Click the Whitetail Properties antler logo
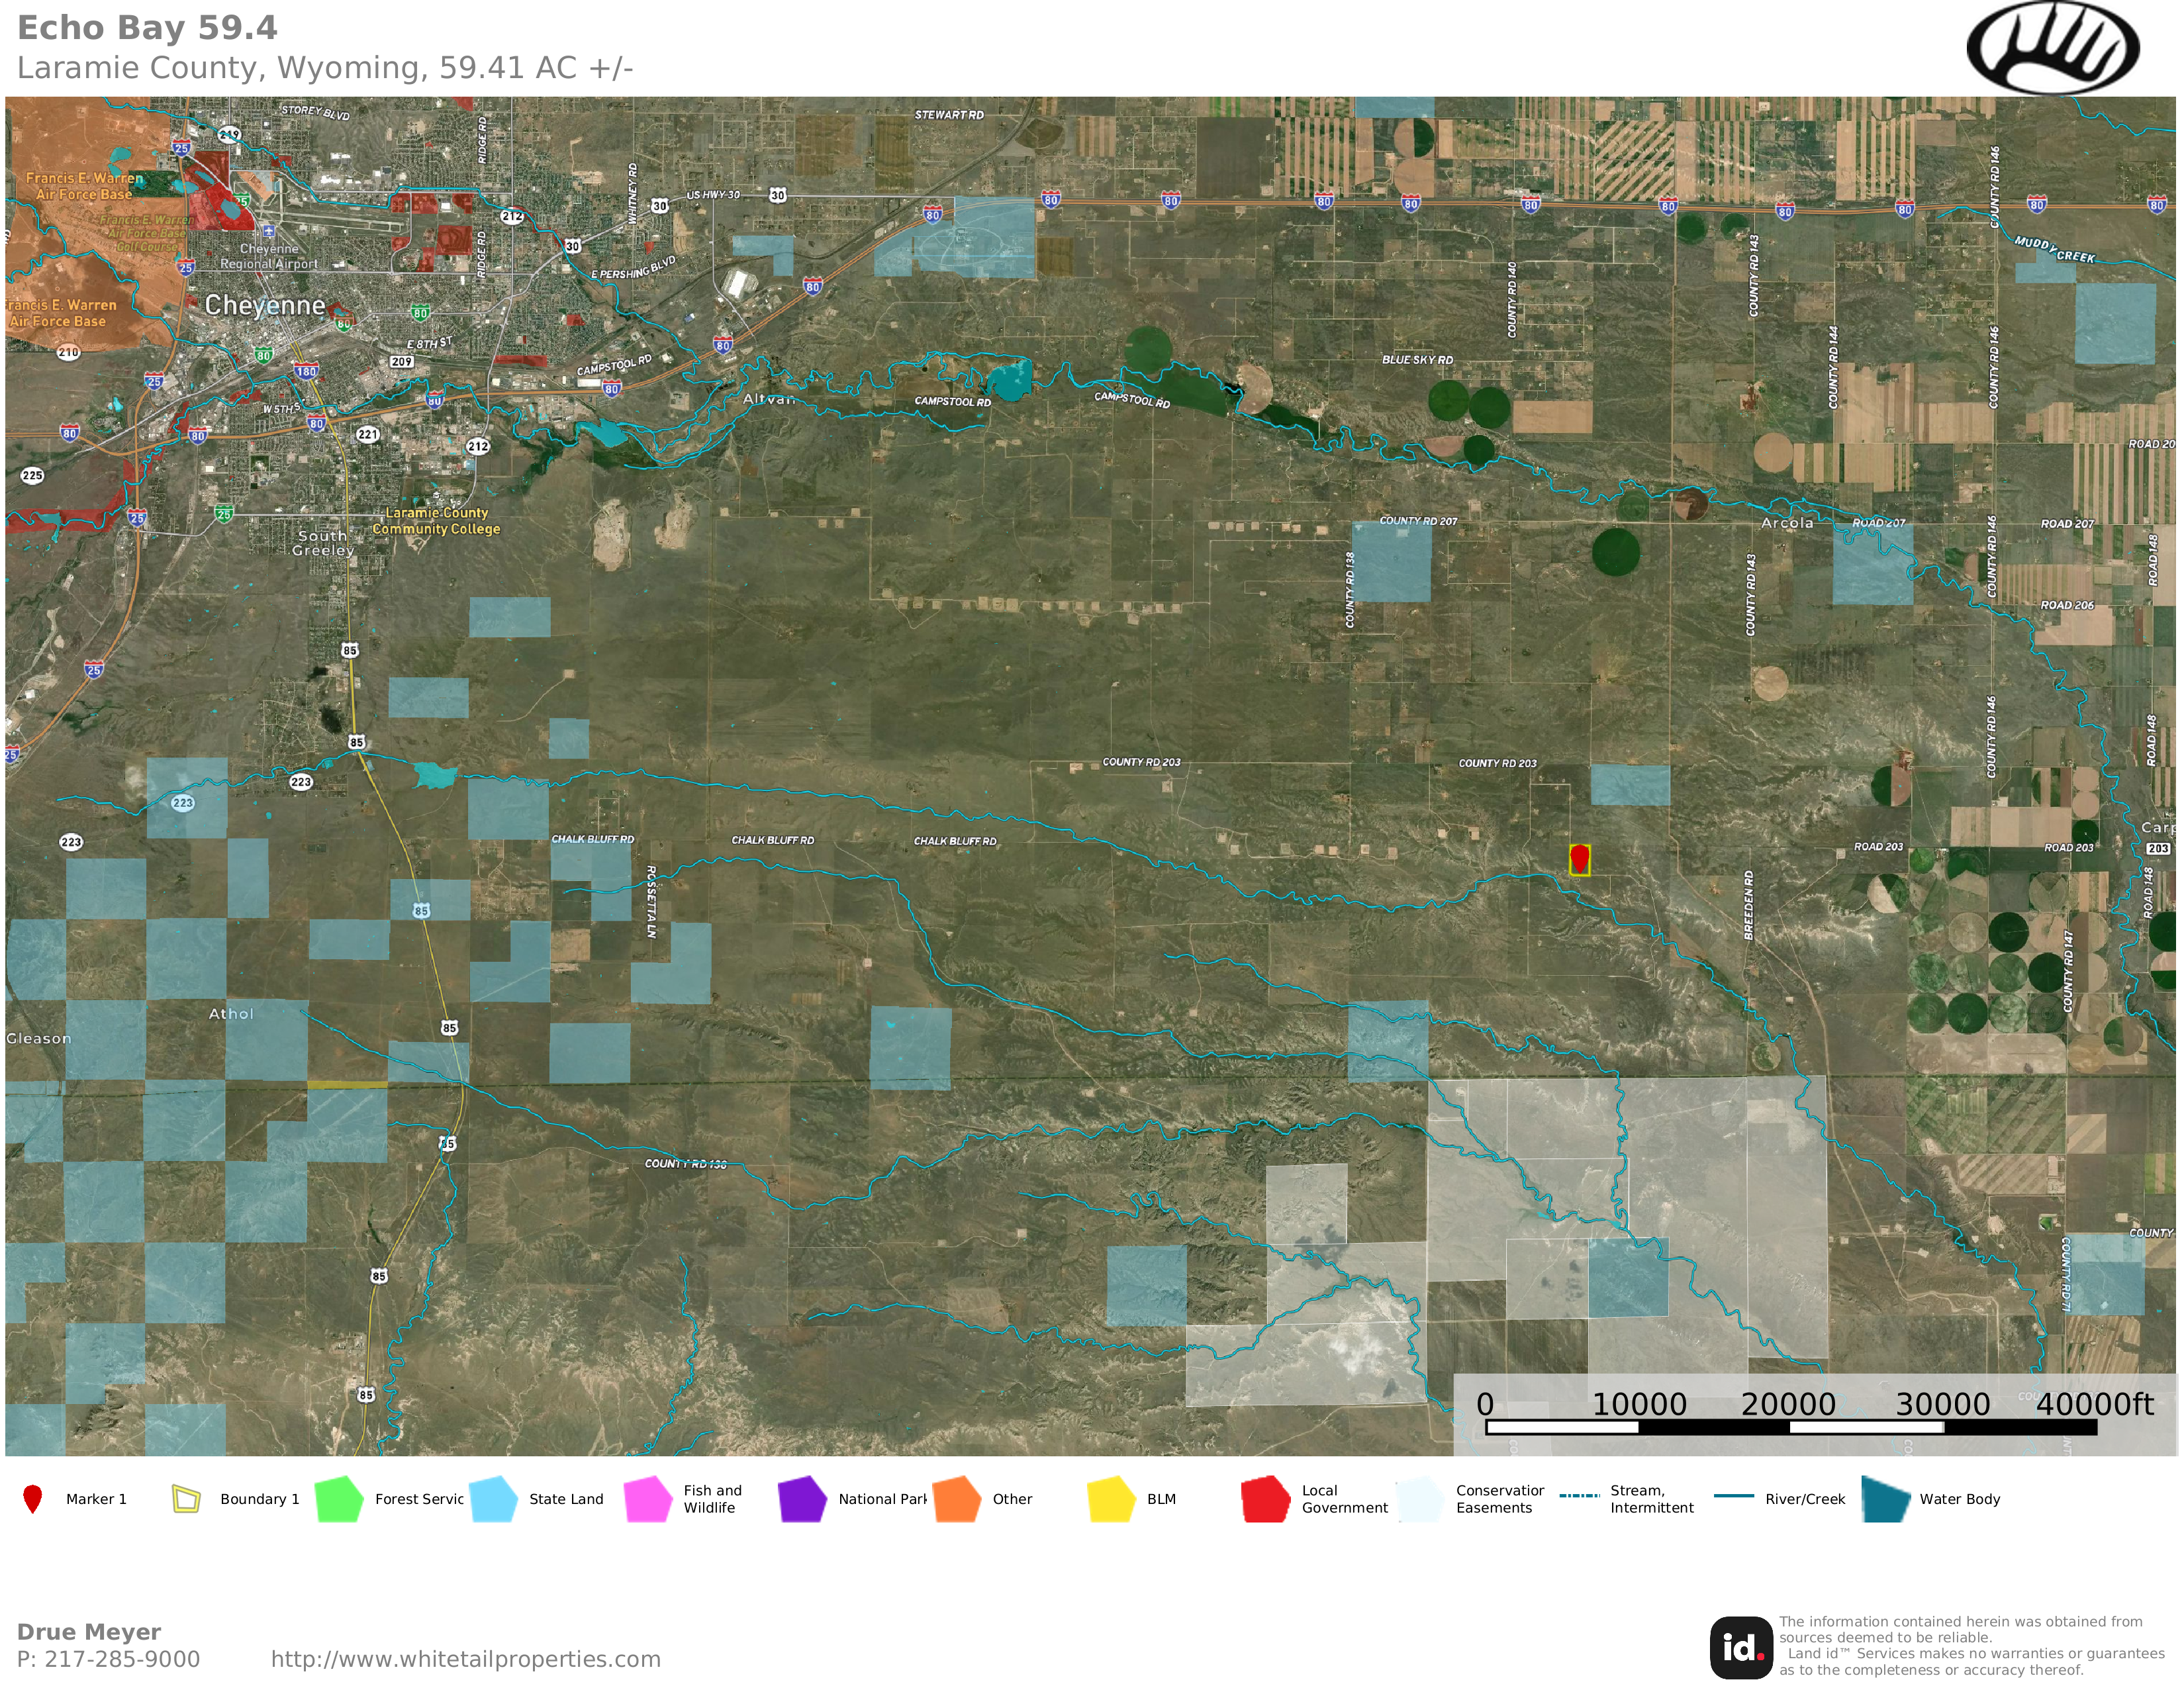This screenshot has width=2184, height=1688. pos(2052,48)
